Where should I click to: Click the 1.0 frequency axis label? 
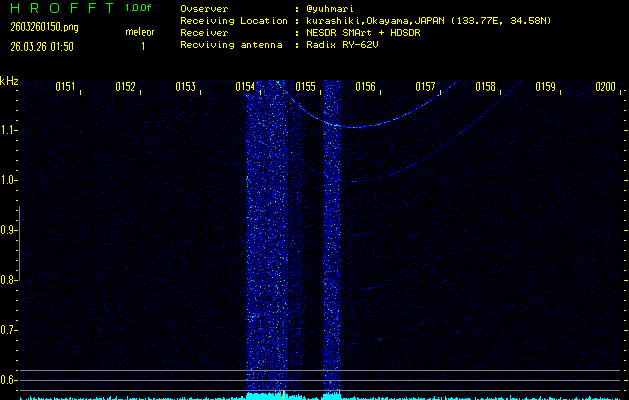[9, 180]
